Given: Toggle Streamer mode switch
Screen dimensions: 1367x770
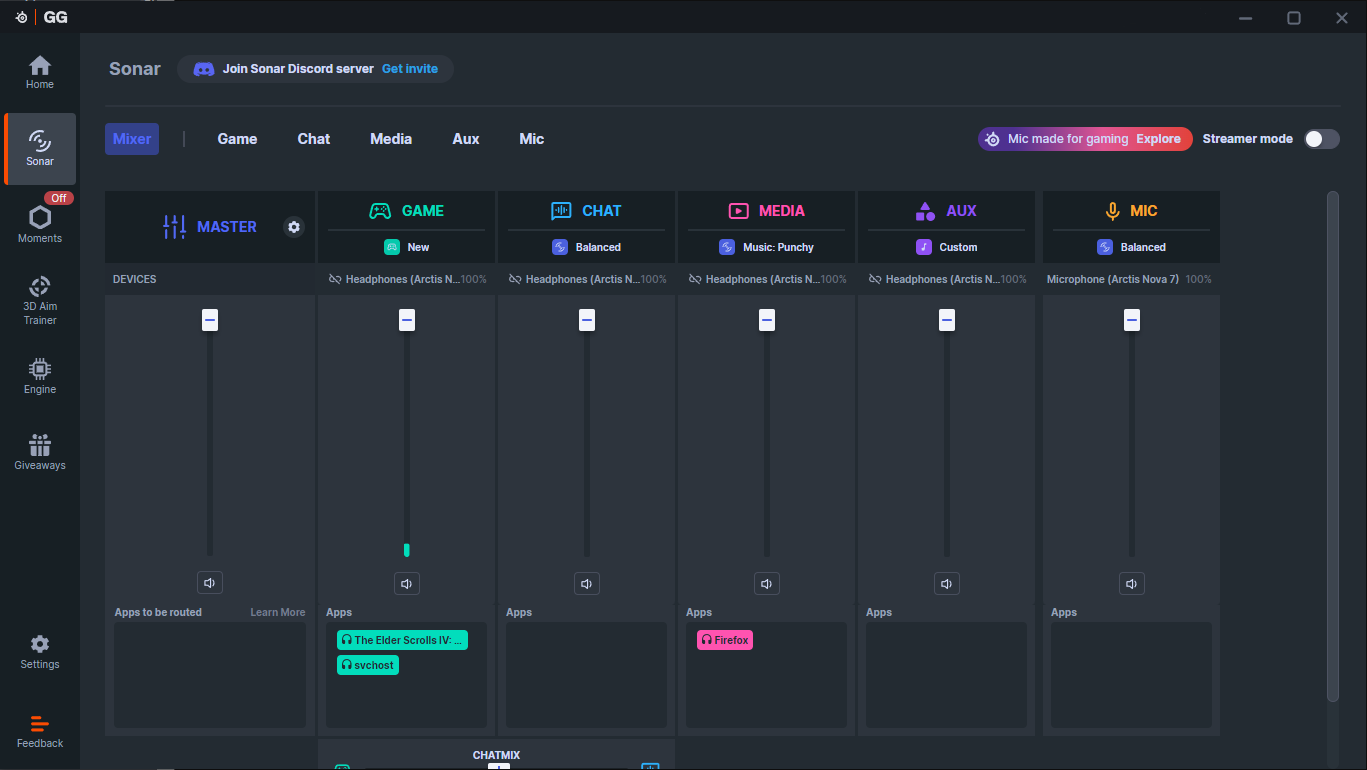Looking at the screenshot, I should point(1322,139).
